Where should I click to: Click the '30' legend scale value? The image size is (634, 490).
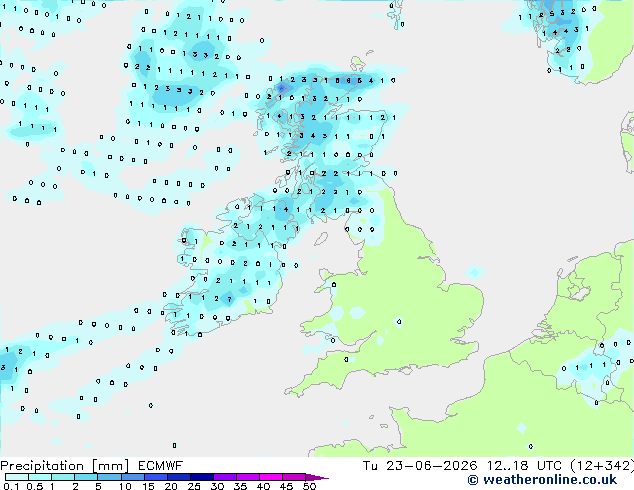point(217,486)
